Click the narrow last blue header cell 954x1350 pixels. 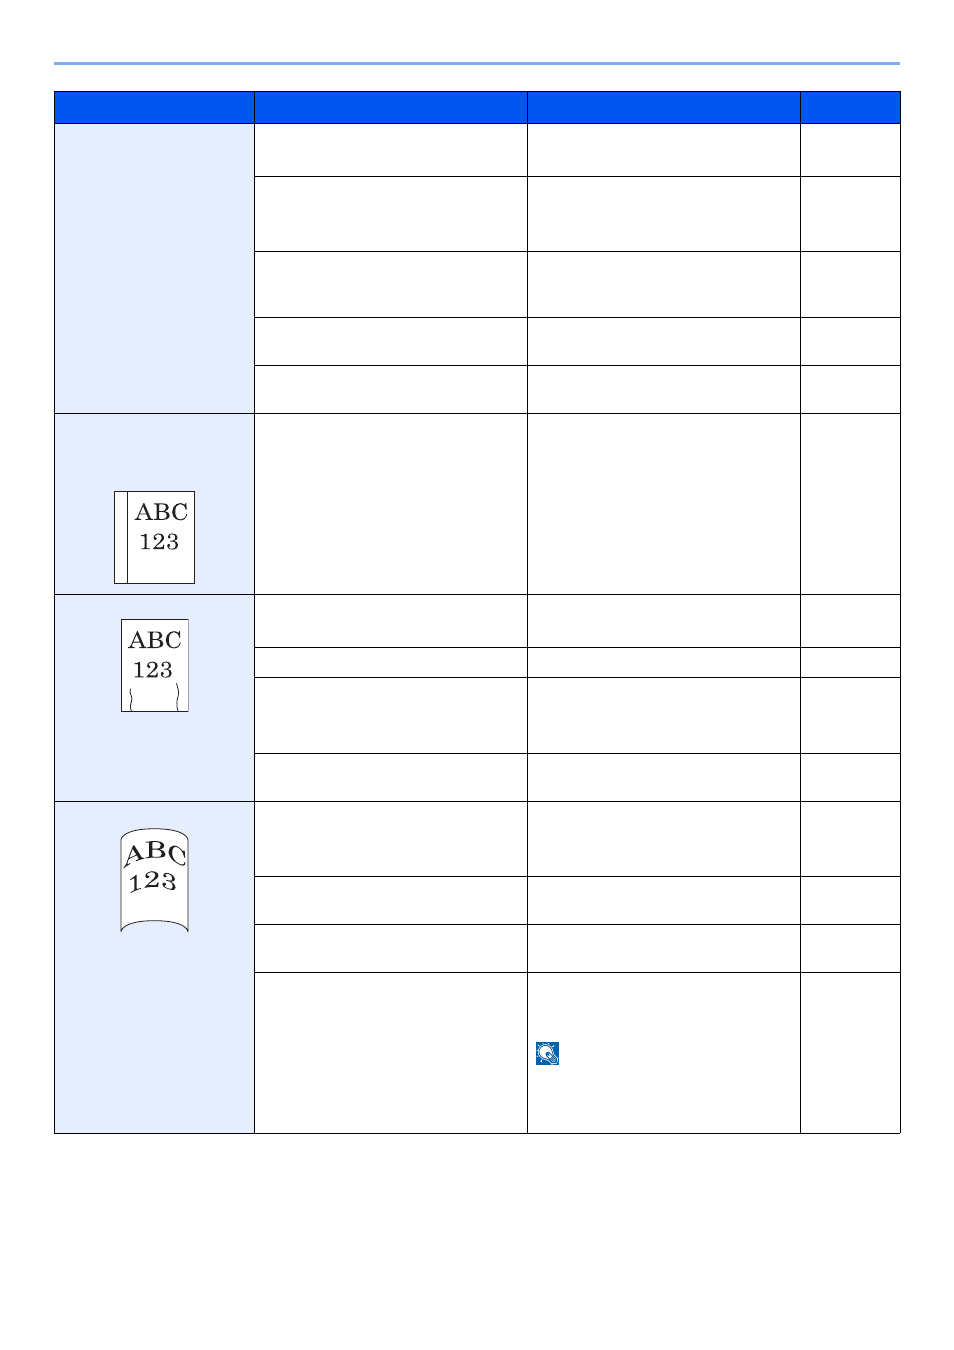point(851,107)
